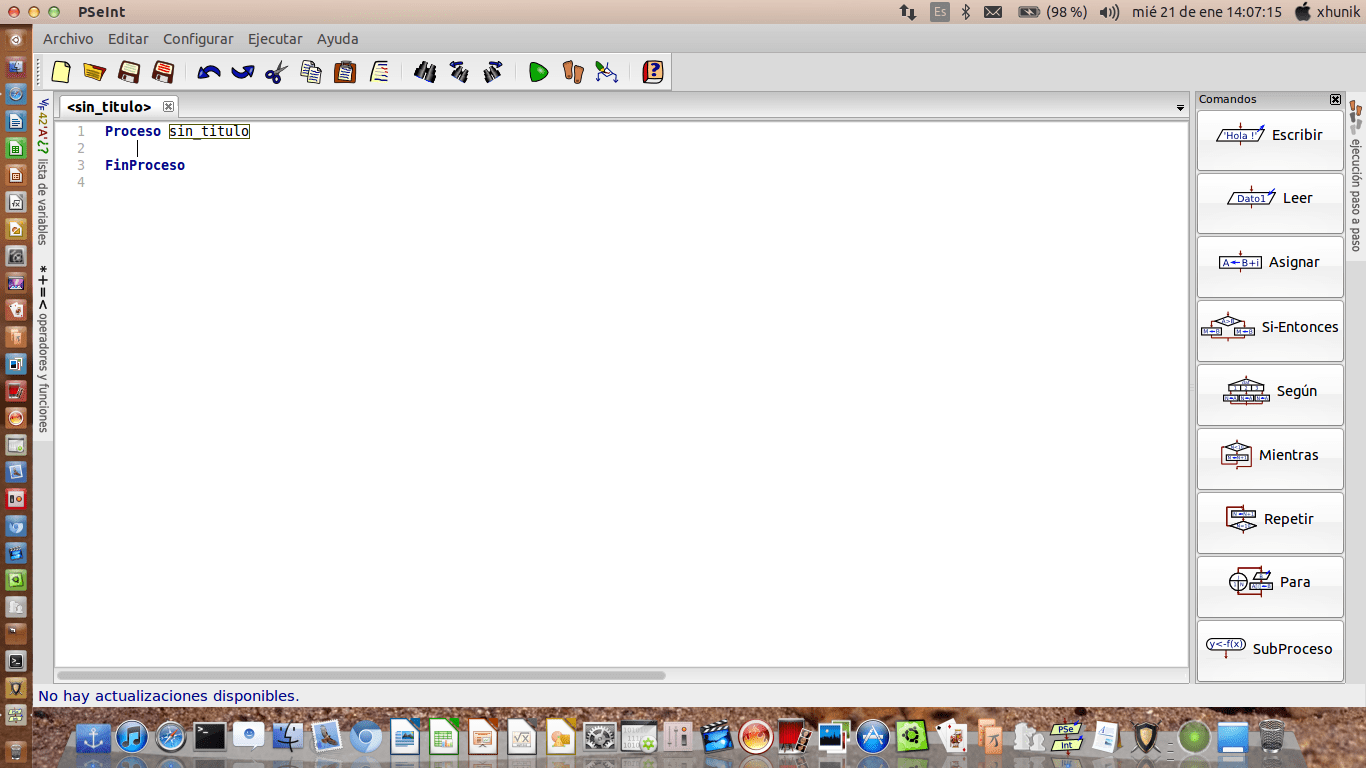
Task: Insert the Para command
Action: (x=1270, y=587)
